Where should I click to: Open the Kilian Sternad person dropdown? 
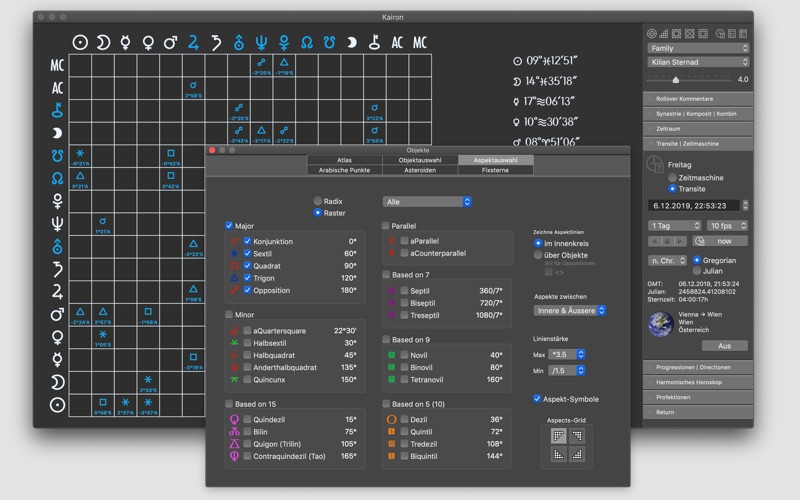[698, 62]
